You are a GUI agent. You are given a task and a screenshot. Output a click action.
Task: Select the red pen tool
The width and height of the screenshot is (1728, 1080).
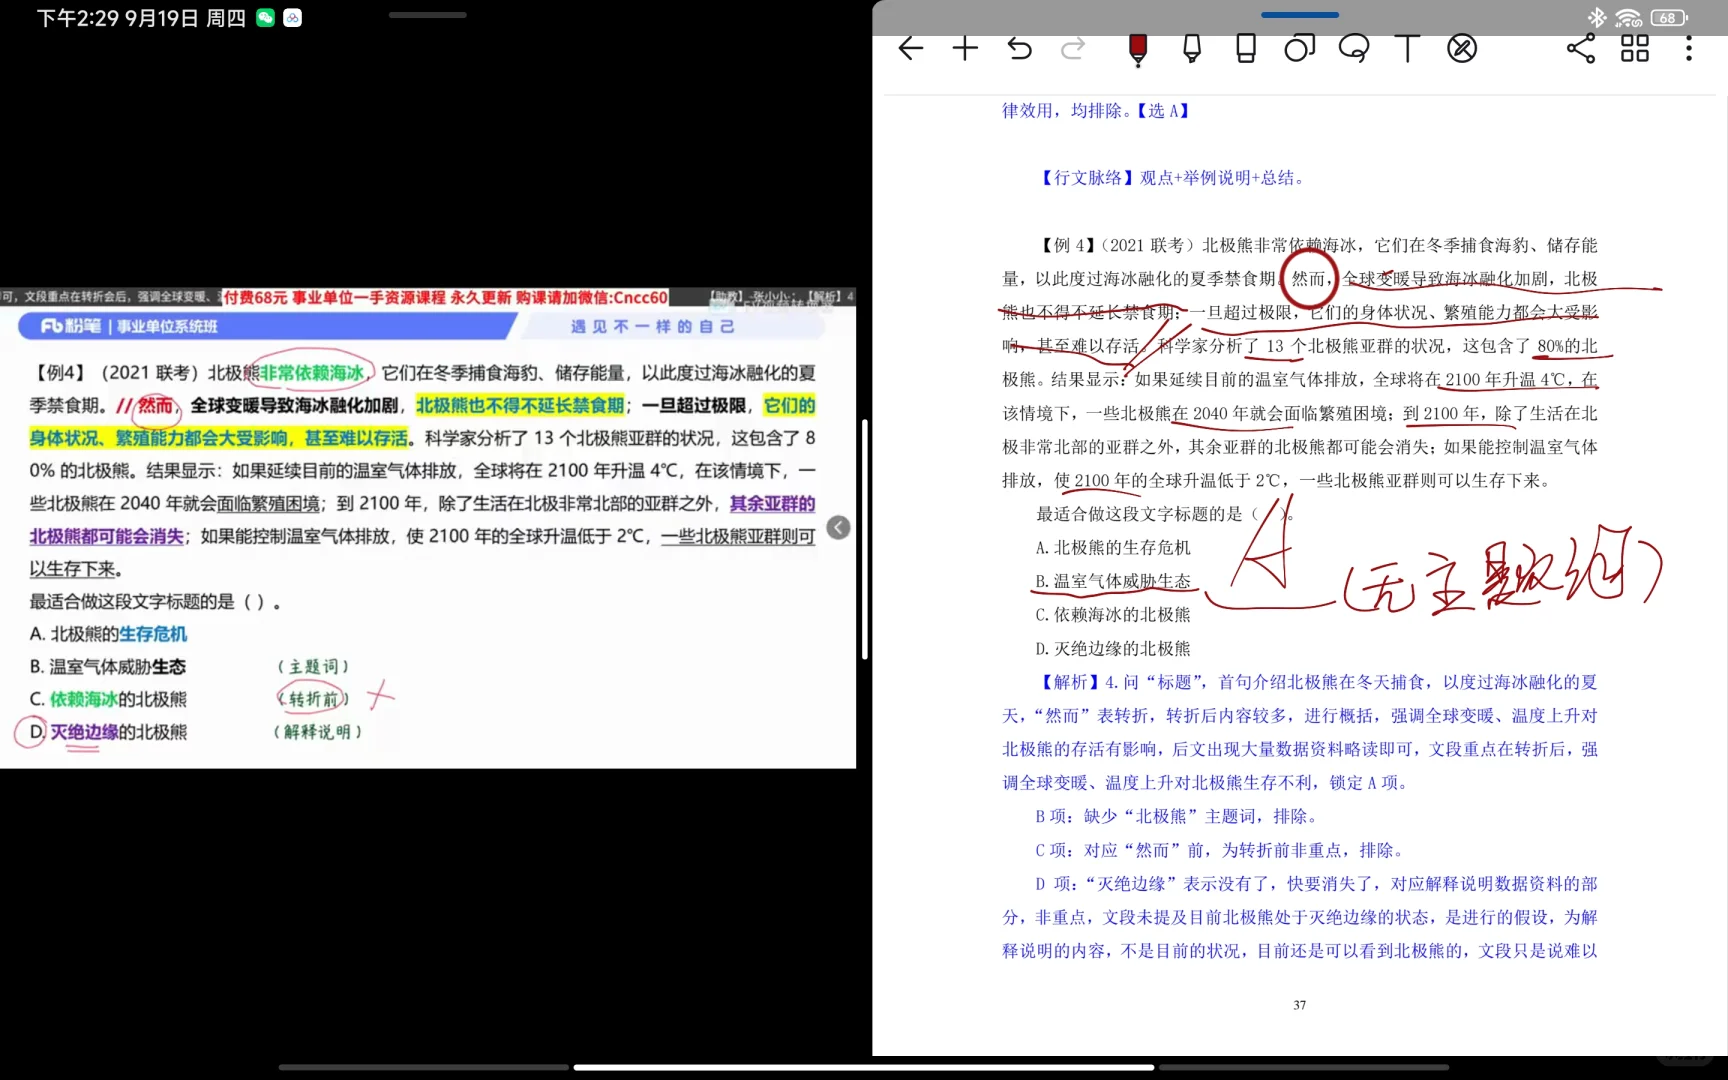1137,48
